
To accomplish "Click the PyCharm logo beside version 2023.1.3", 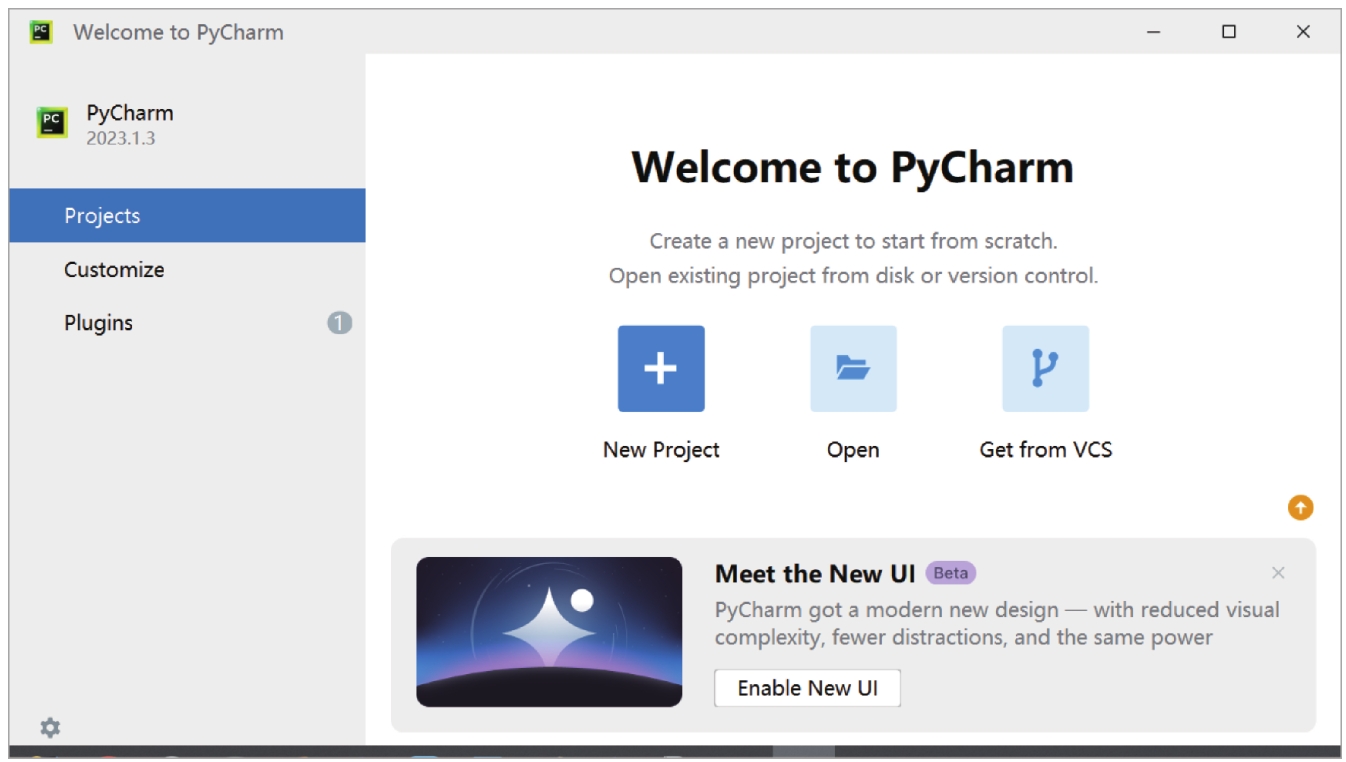I will 52,123.
